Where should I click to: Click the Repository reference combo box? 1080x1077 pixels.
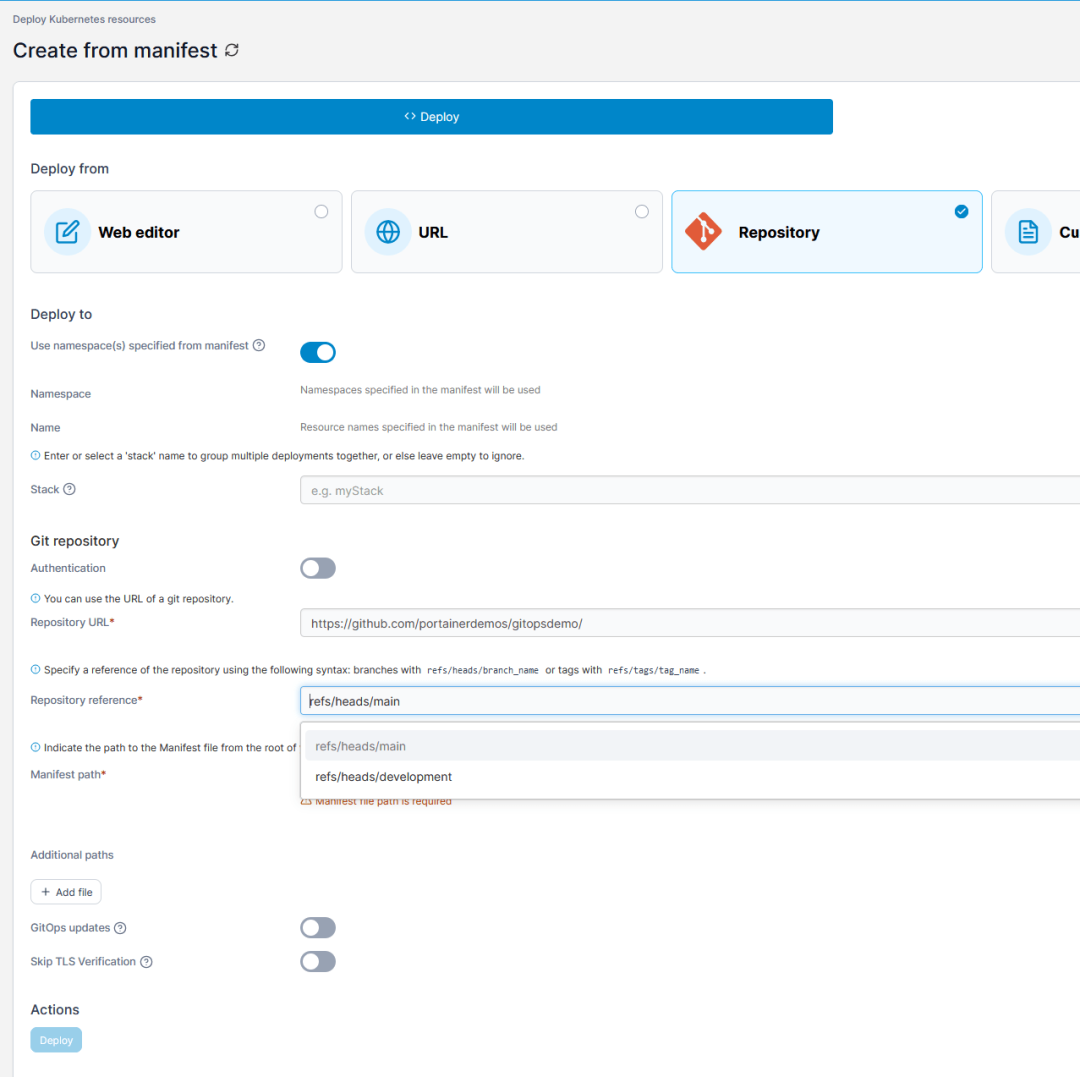690,701
